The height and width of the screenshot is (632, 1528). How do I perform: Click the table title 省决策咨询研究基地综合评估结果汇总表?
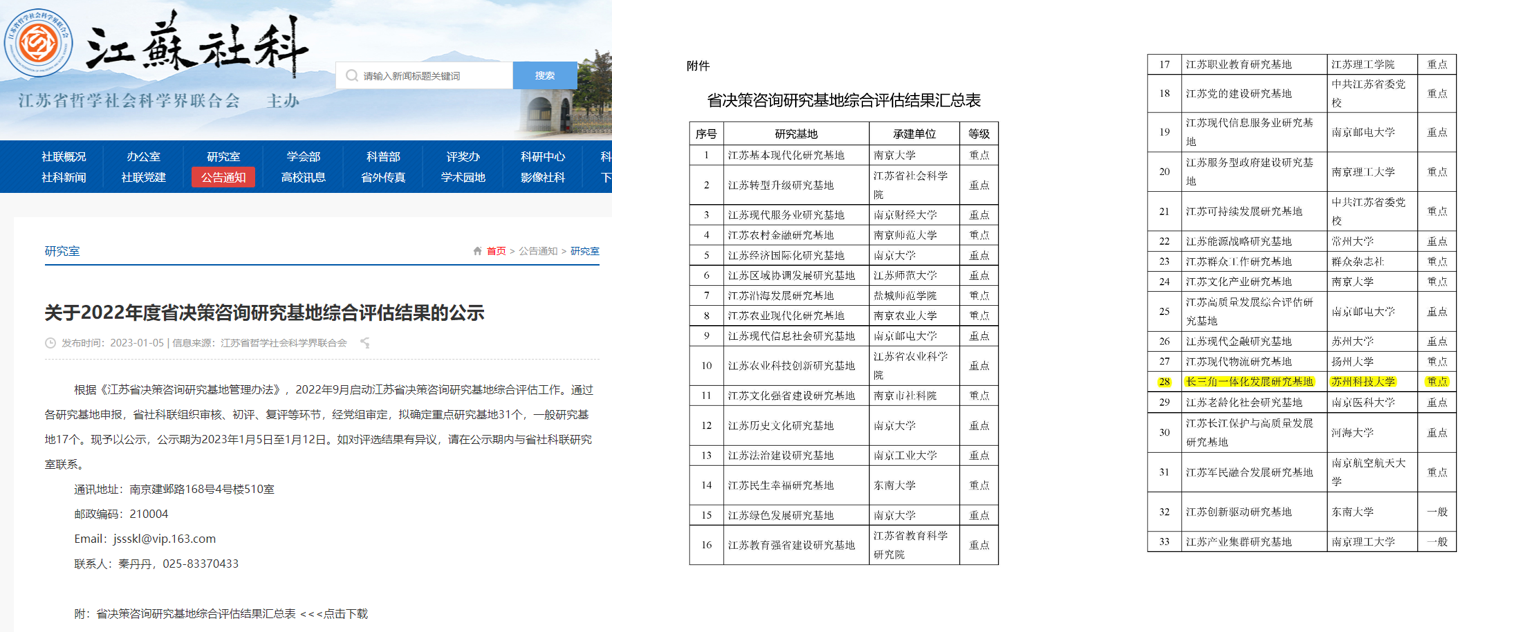click(844, 100)
